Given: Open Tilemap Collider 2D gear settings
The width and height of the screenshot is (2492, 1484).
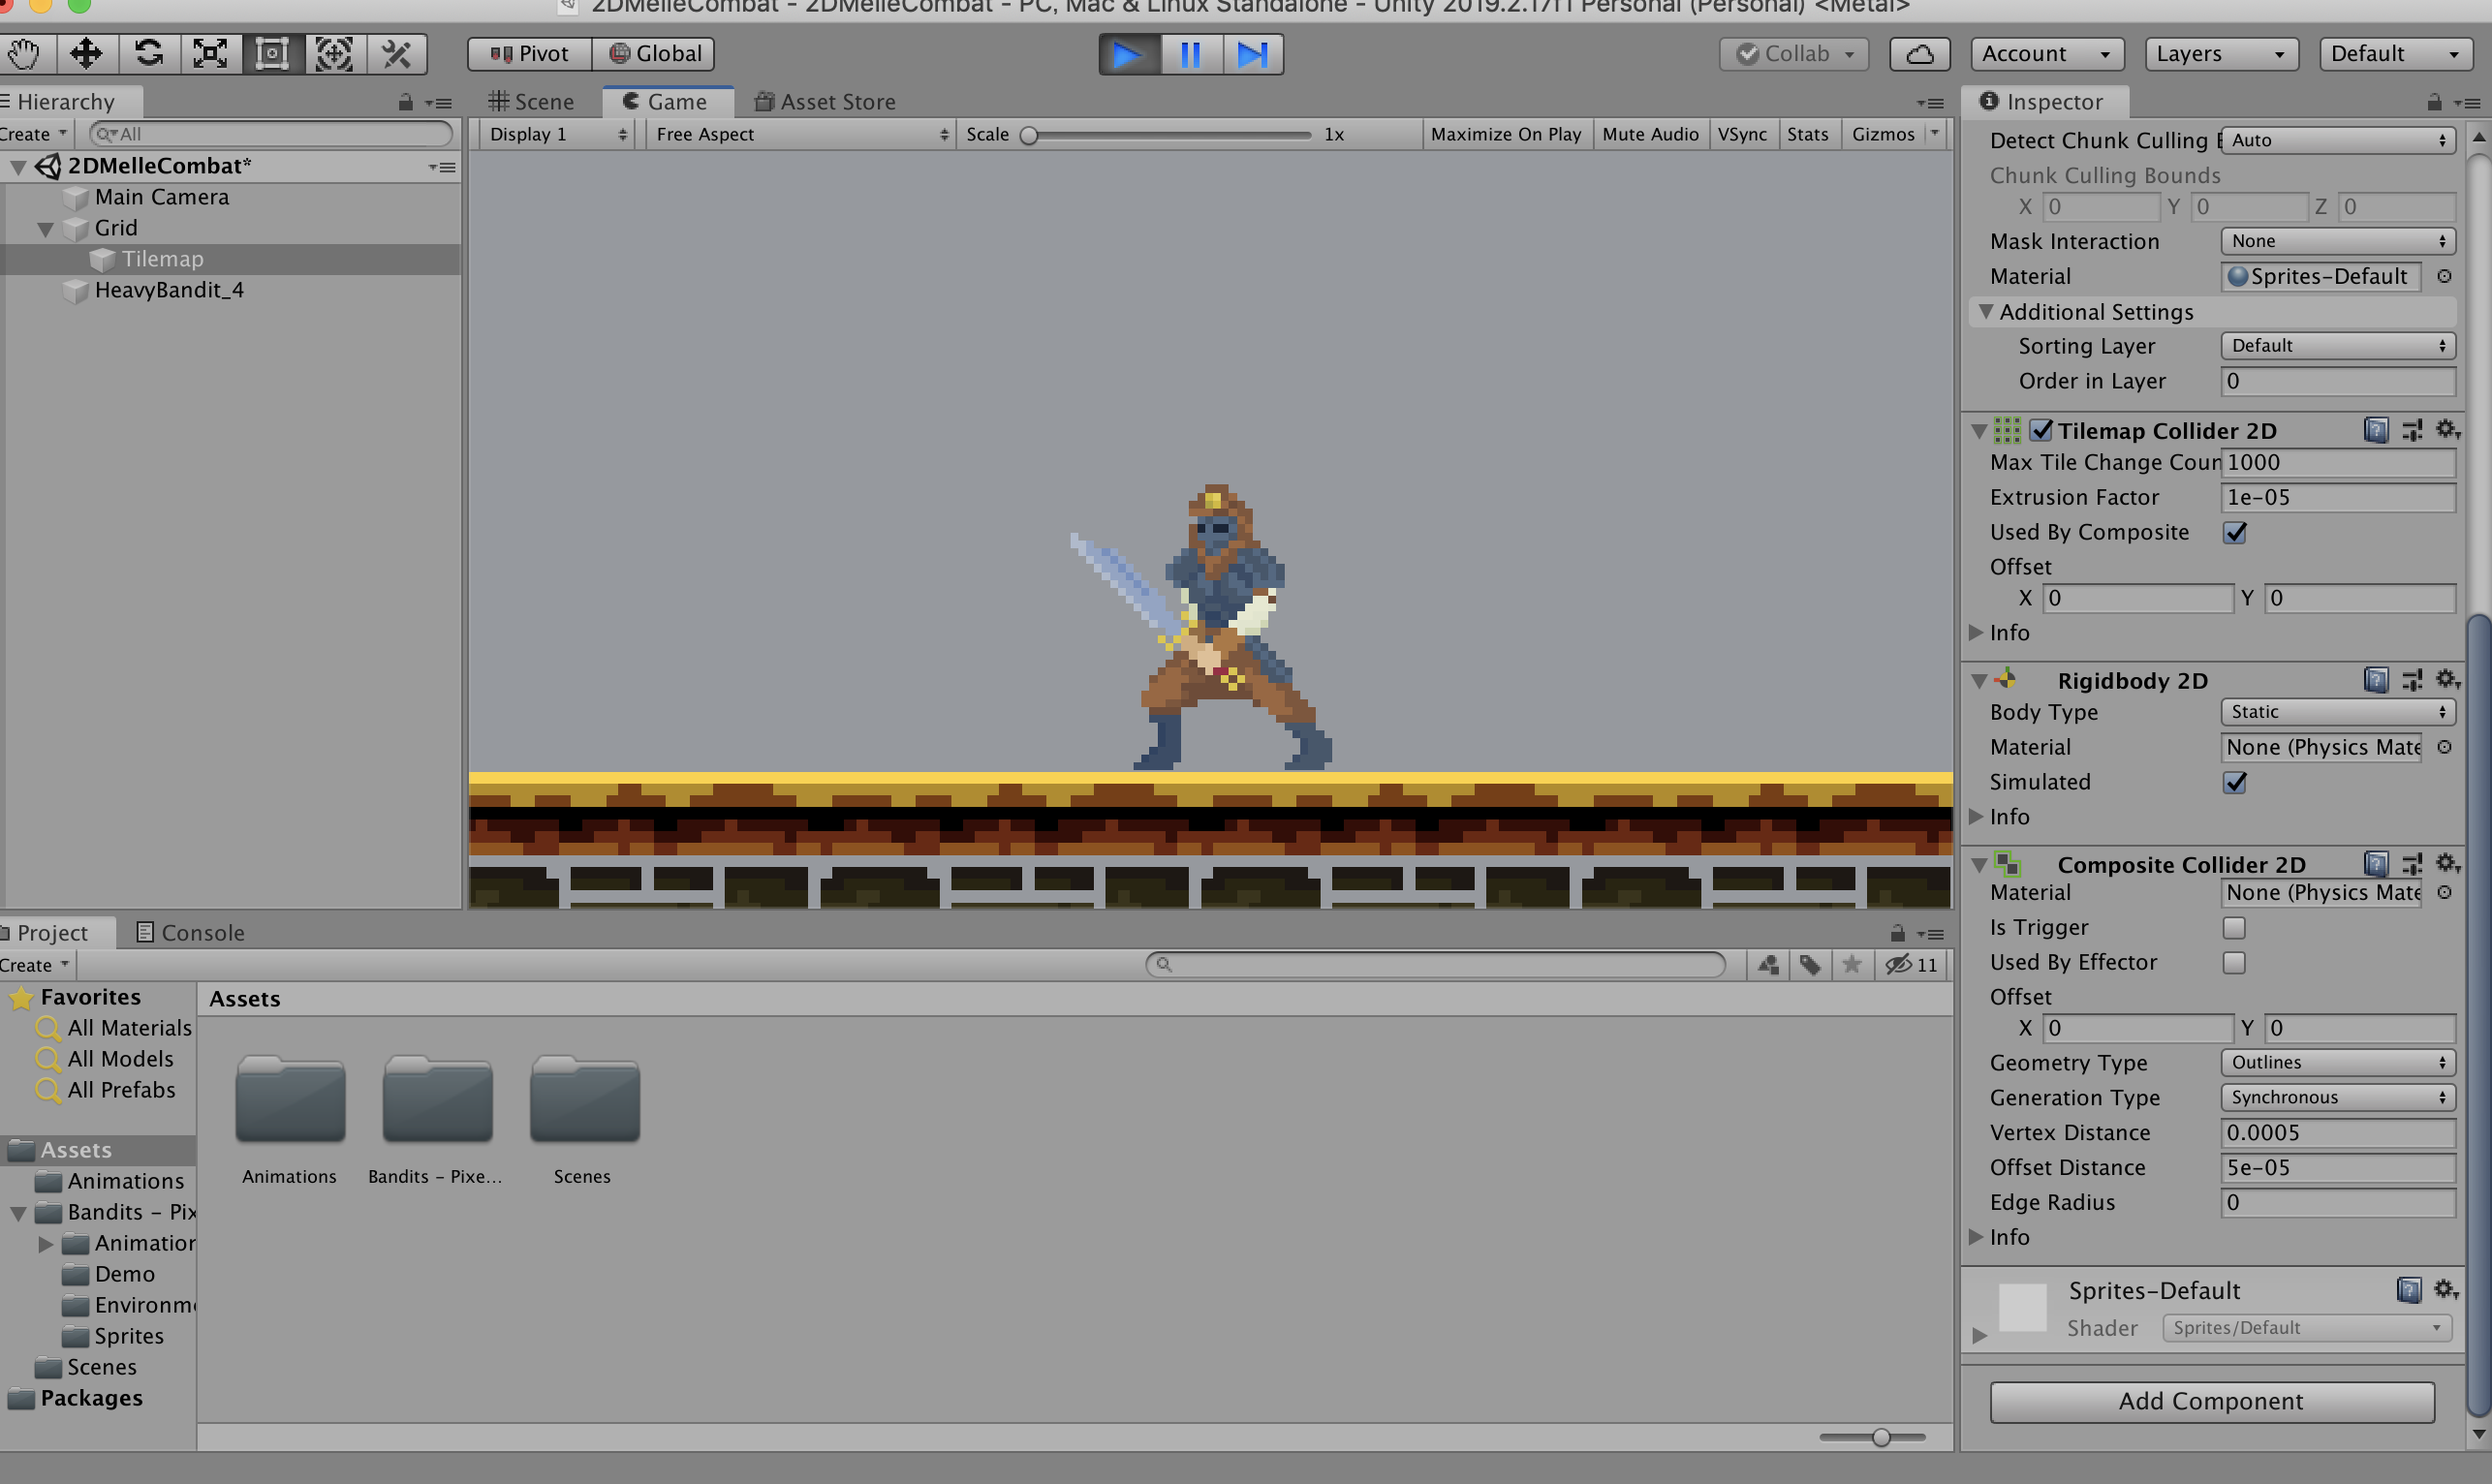Looking at the screenshot, I should click(x=2445, y=430).
